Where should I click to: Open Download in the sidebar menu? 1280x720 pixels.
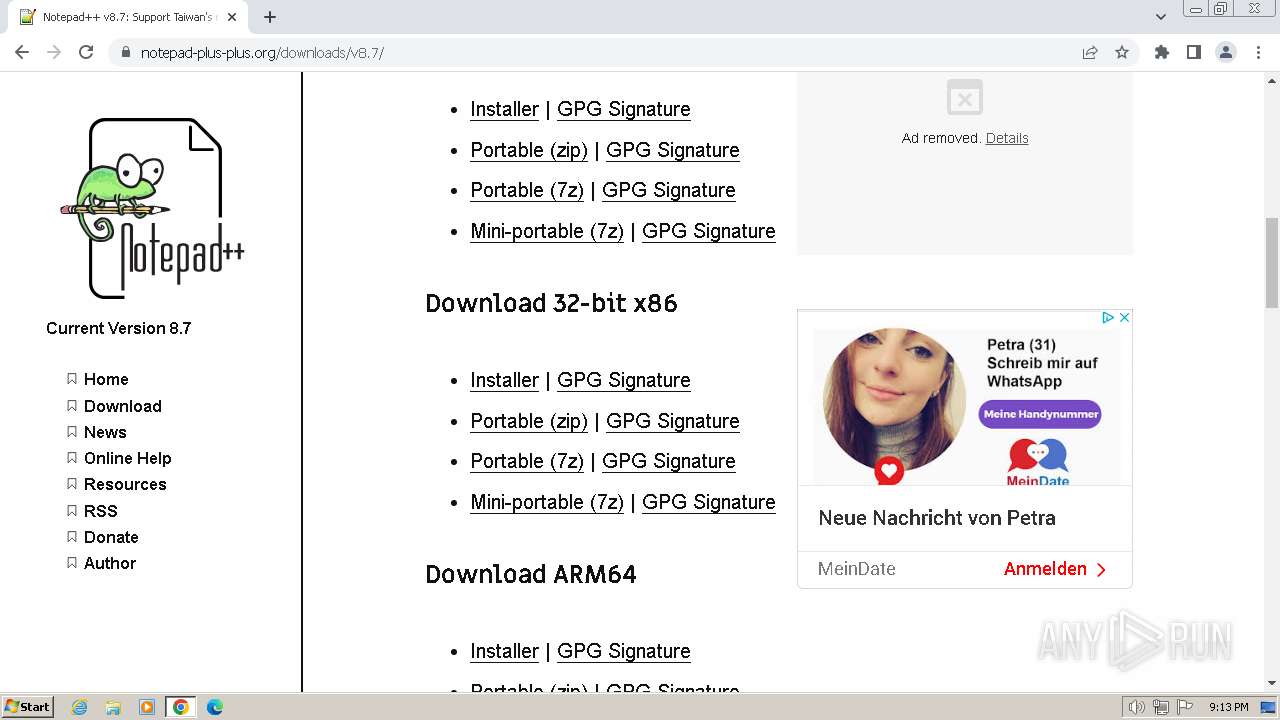click(x=123, y=406)
